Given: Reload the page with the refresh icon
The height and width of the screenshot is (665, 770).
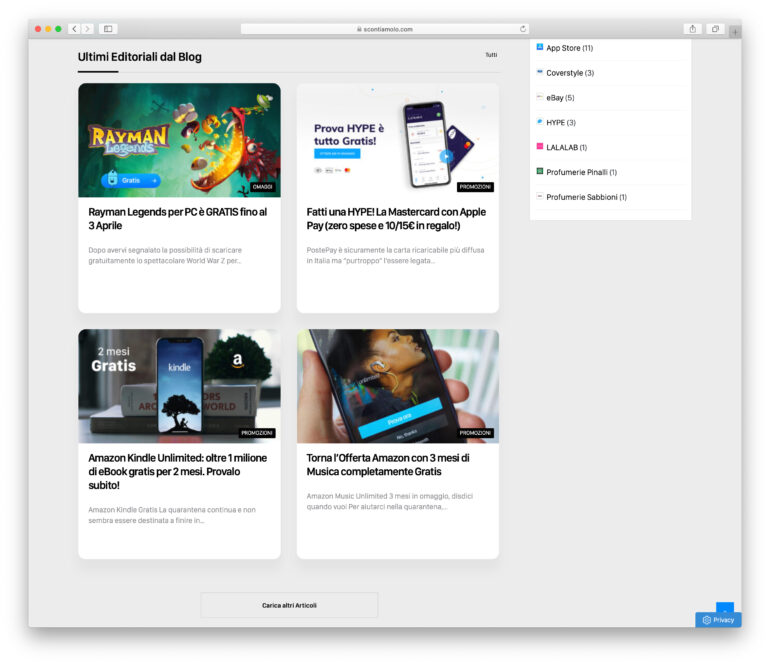Looking at the screenshot, I should pos(523,29).
